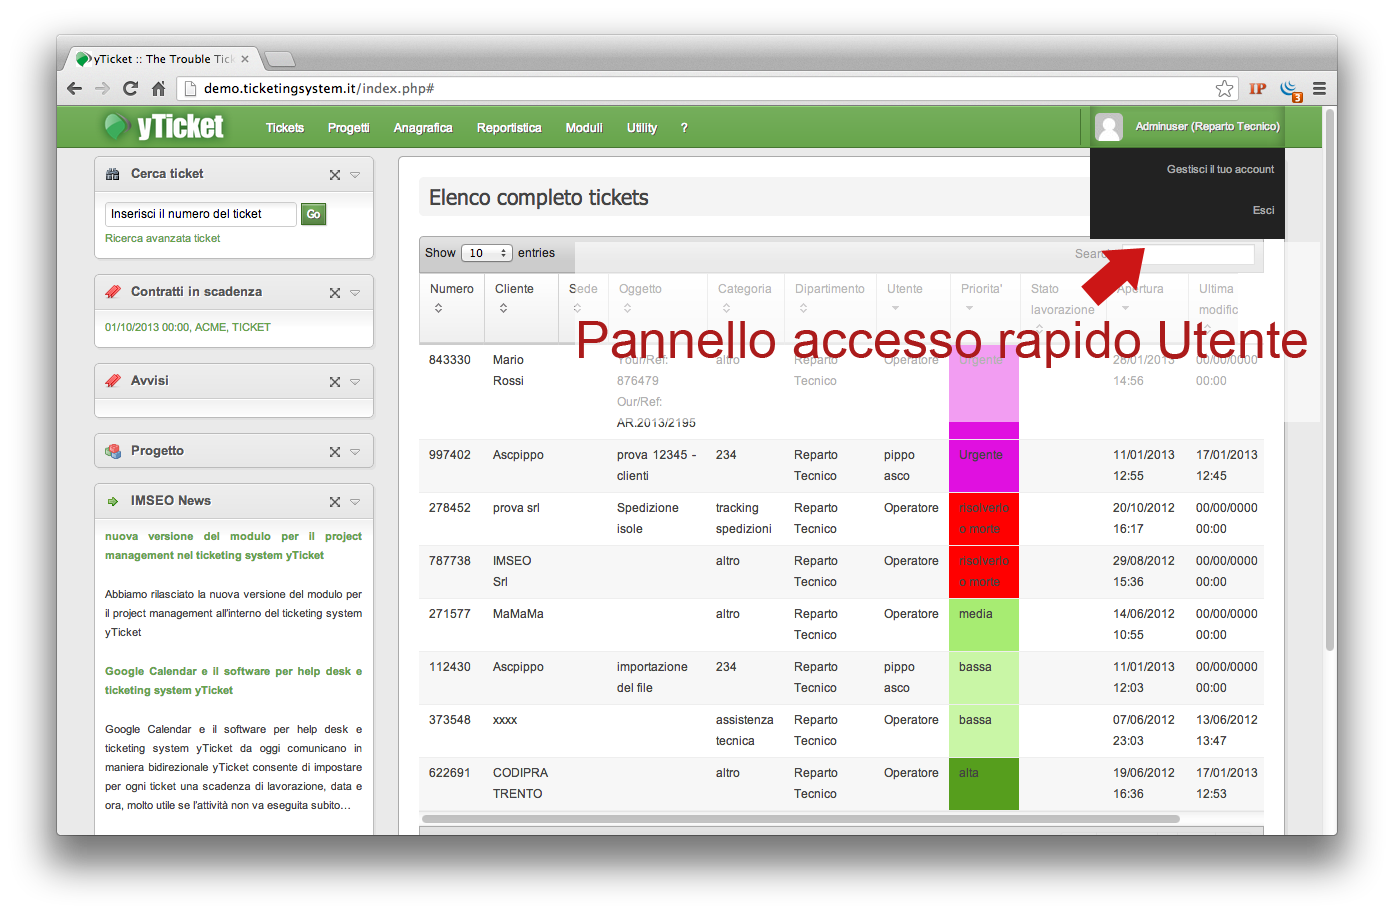Image resolution: width=1394 pixels, height=914 pixels.
Task: Collapse the Contratti in scadenza panel
Action: click(x=355, y=293)
